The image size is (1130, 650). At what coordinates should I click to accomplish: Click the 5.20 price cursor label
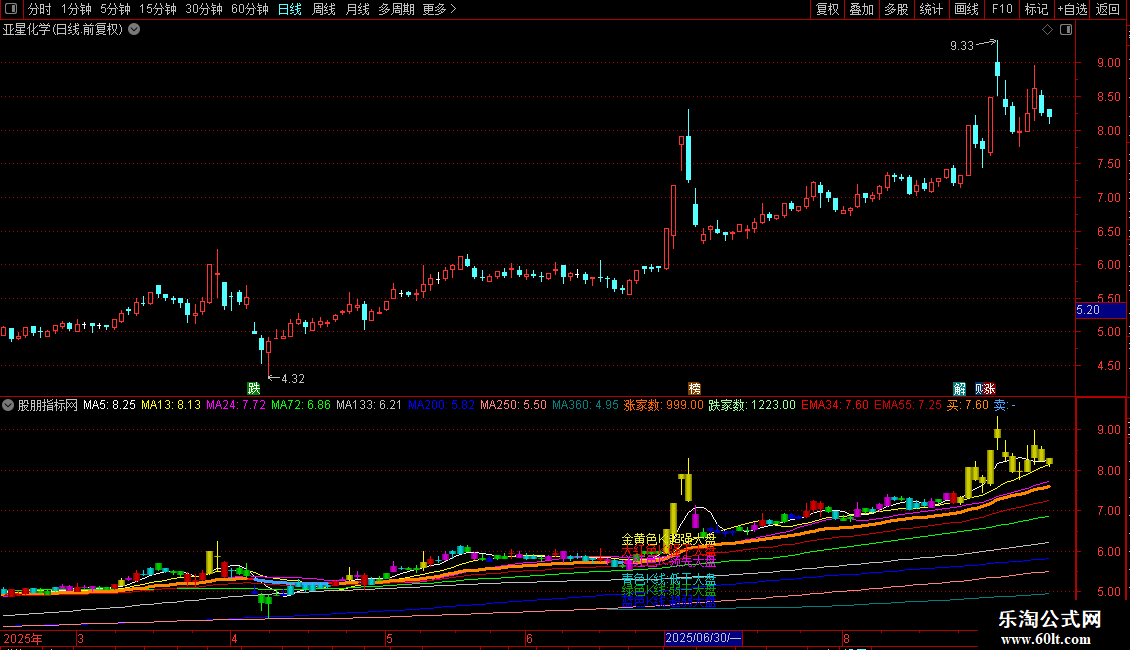[x=1100, y=311]
